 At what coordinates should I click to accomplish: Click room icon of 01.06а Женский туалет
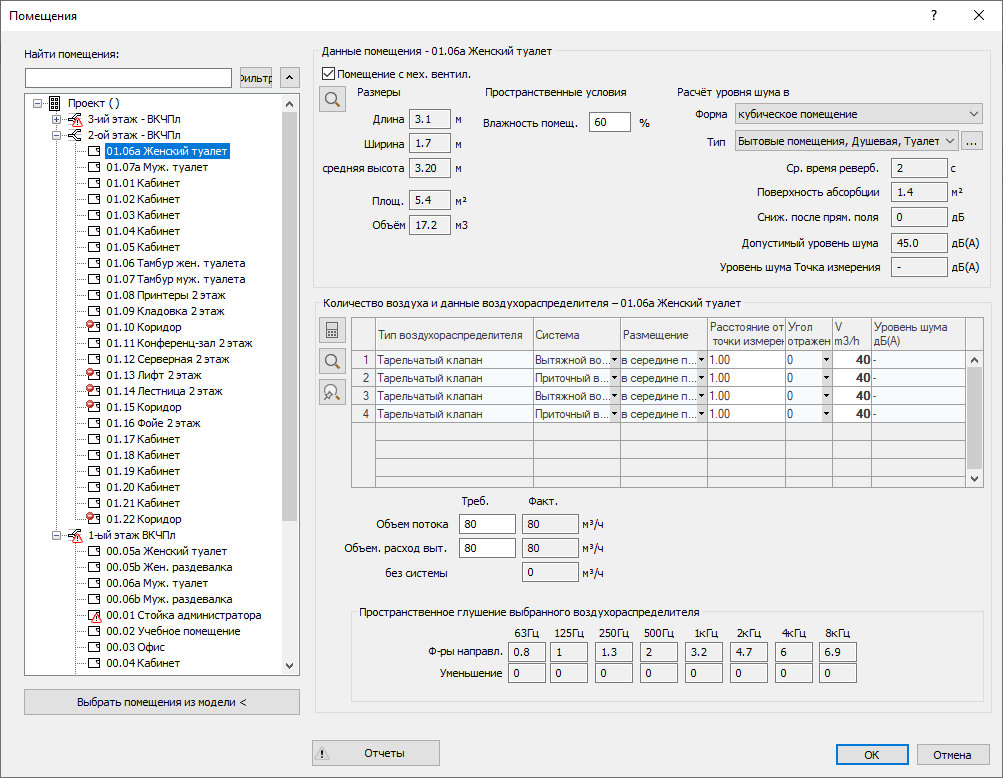click(x=94, y=151)
